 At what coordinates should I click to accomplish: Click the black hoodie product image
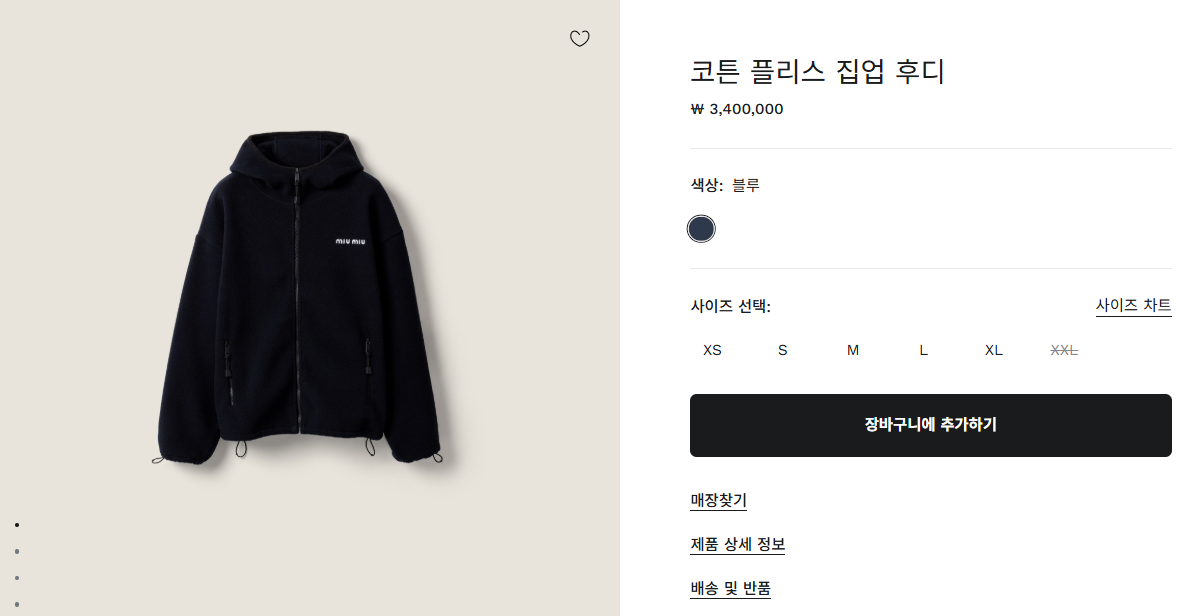pos(300,300)
